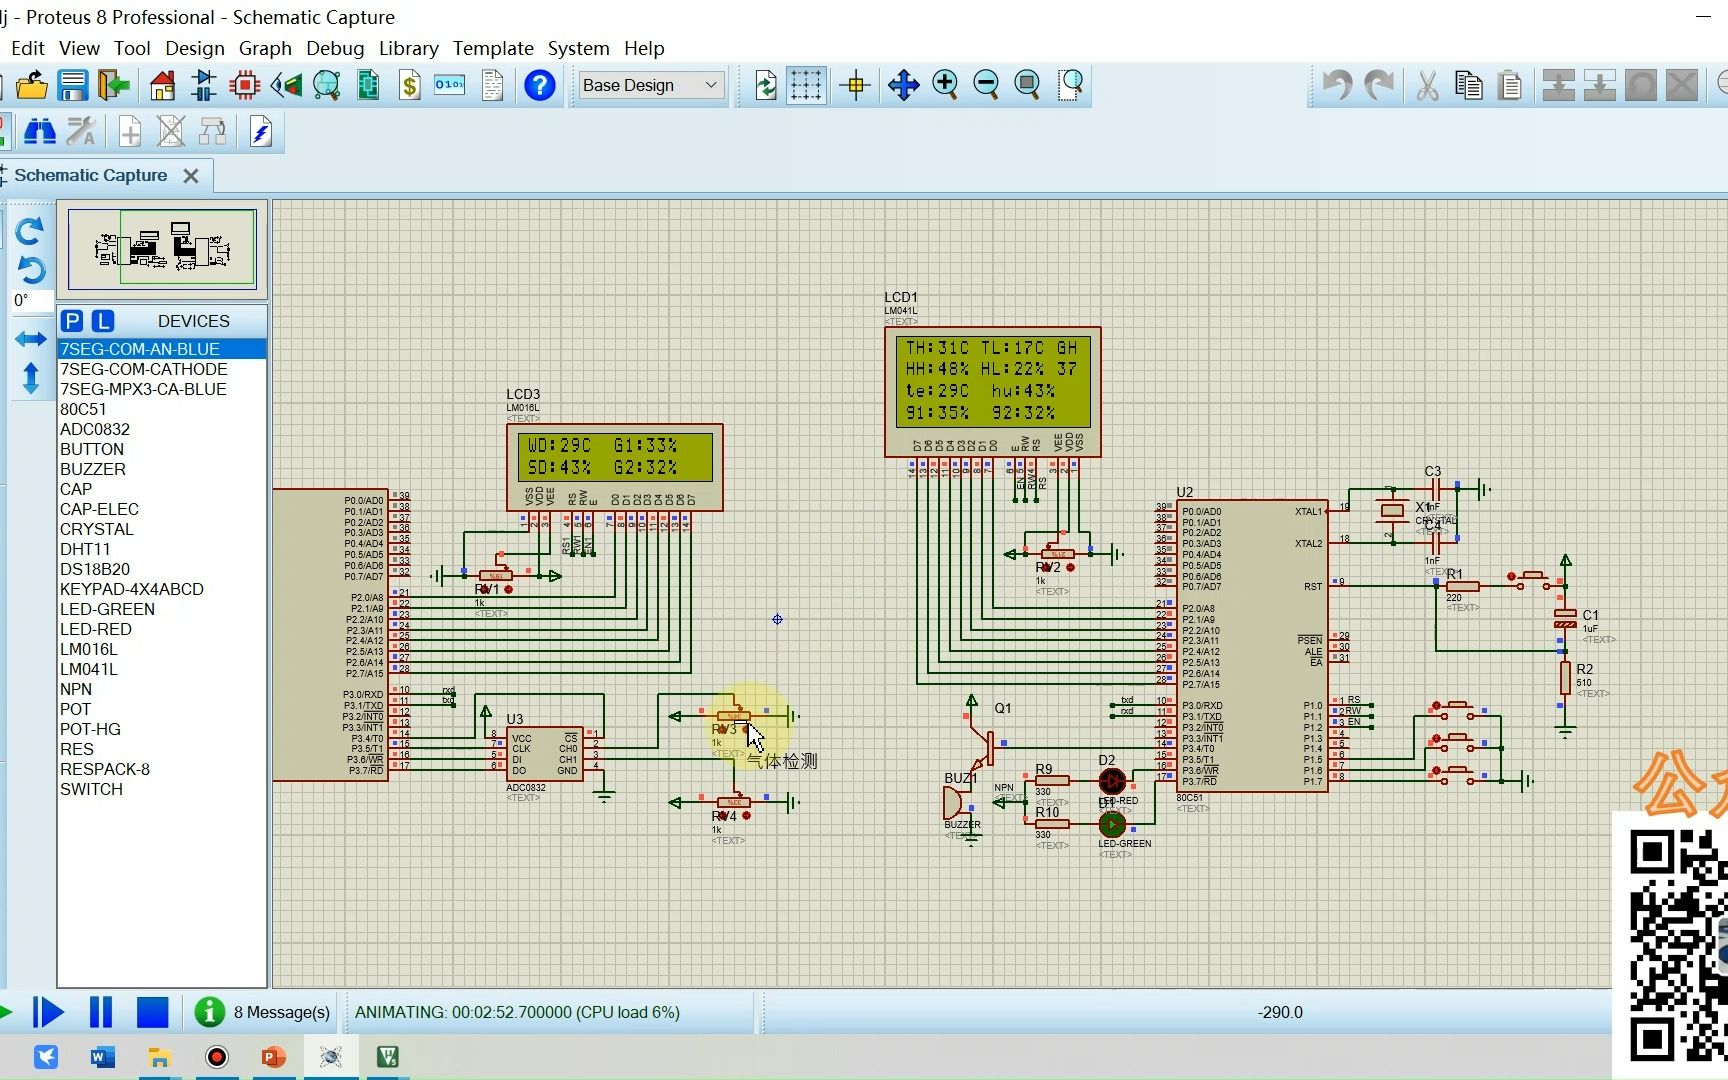
Task: Click the rotation angle input field
Action: pyautogui.click(x=30, y=300)
